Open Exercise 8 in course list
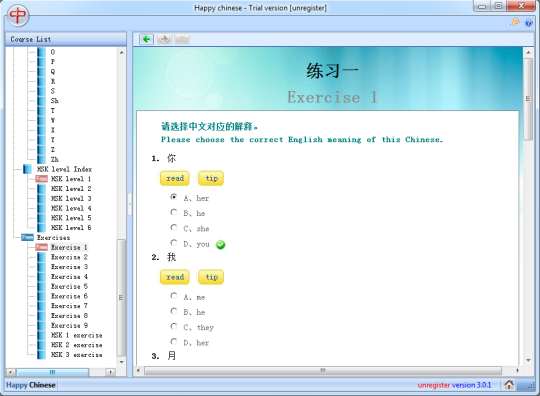Image resolution: width=540 pixels, height=396 pixels. [69, 316]
